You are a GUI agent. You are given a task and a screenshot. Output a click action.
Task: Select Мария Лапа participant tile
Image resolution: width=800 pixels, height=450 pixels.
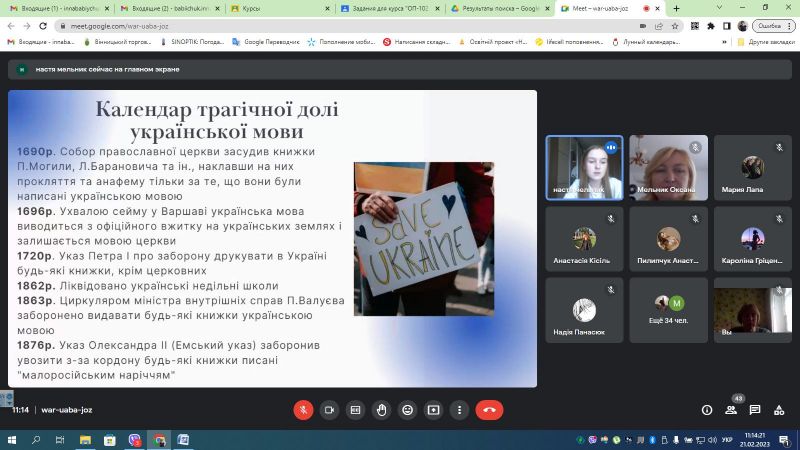click(753, 167)
